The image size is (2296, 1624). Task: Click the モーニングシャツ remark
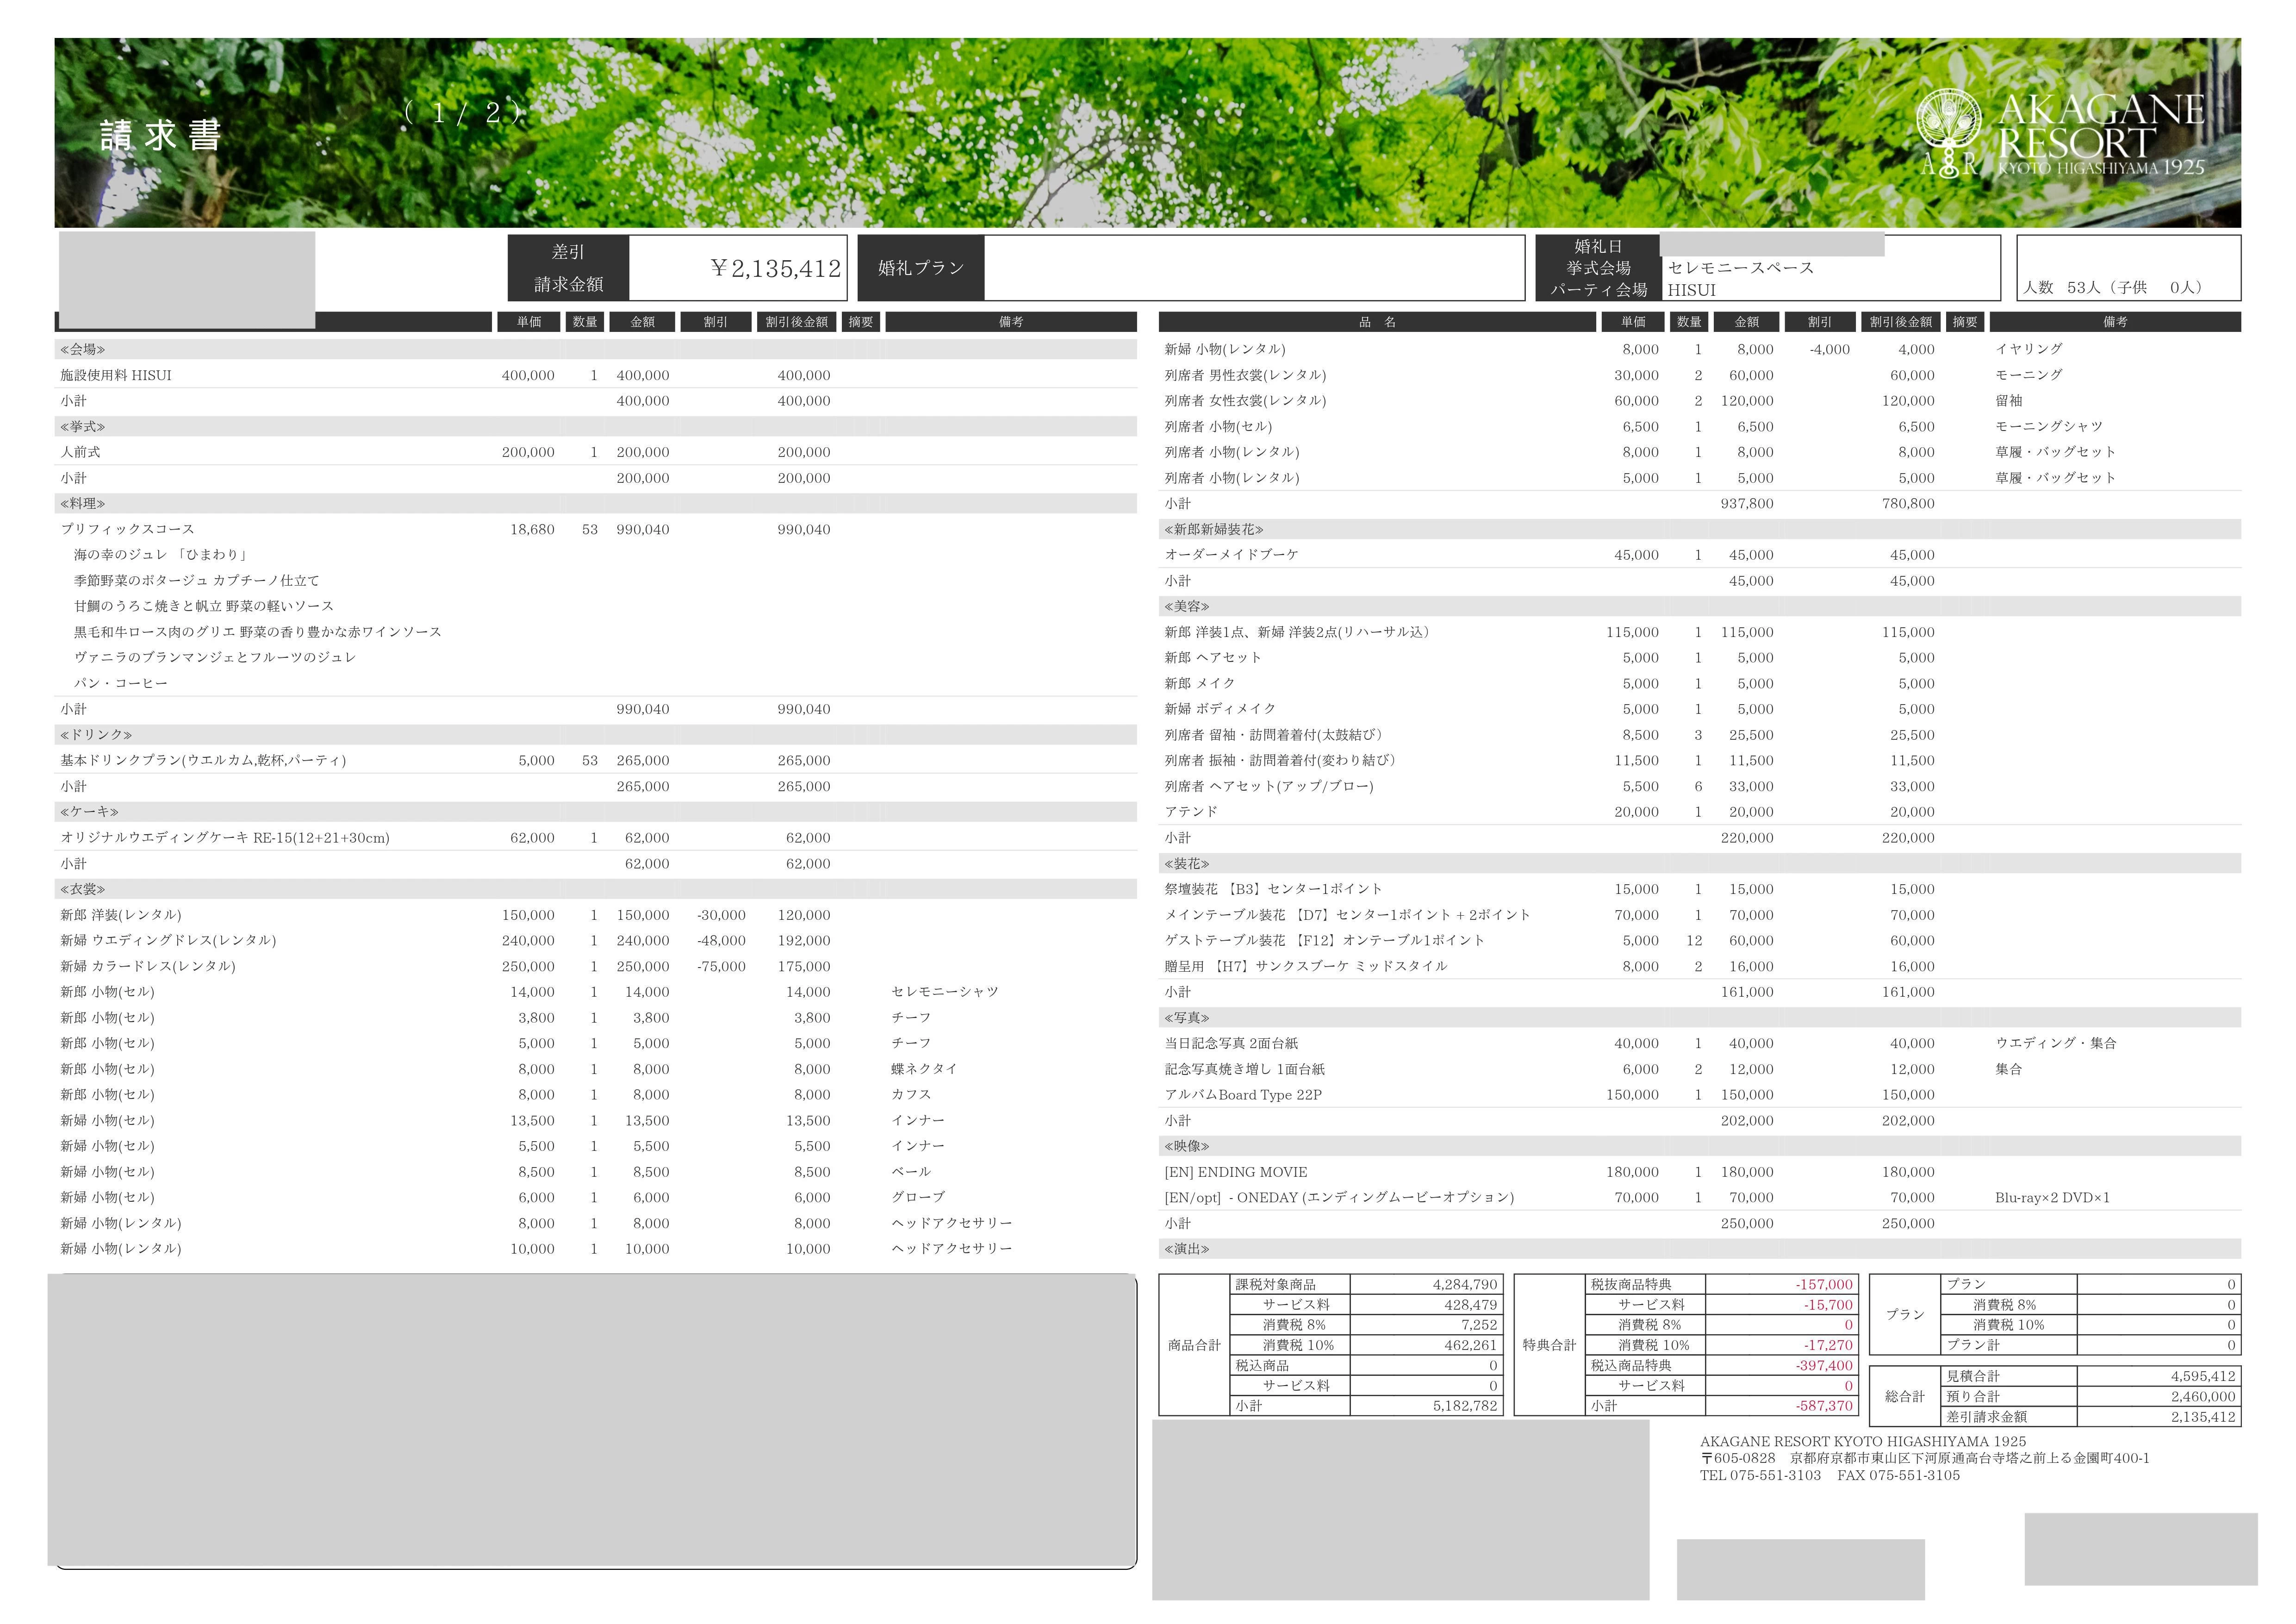(x=2049, y=426)
